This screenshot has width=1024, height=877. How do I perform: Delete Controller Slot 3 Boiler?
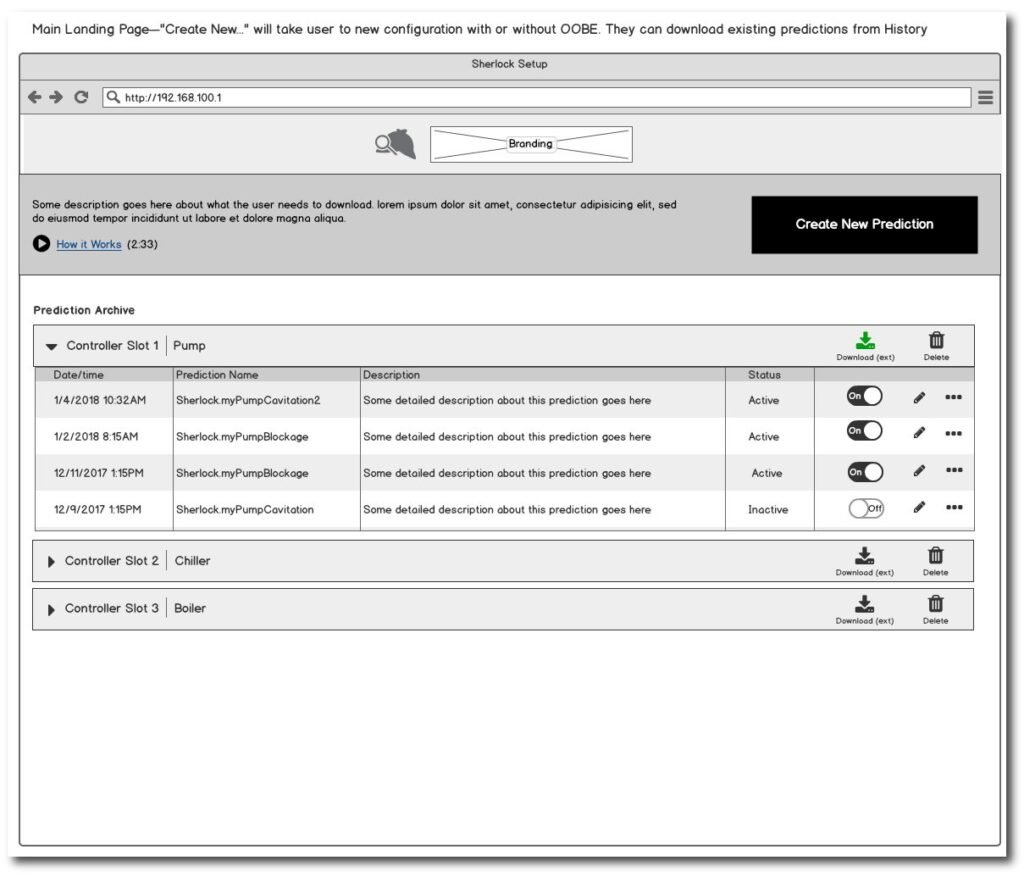click(936, 610)
